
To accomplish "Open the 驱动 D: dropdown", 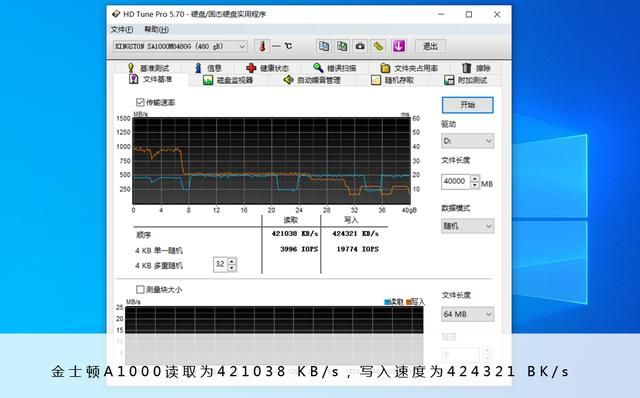I will click(467, 141).
